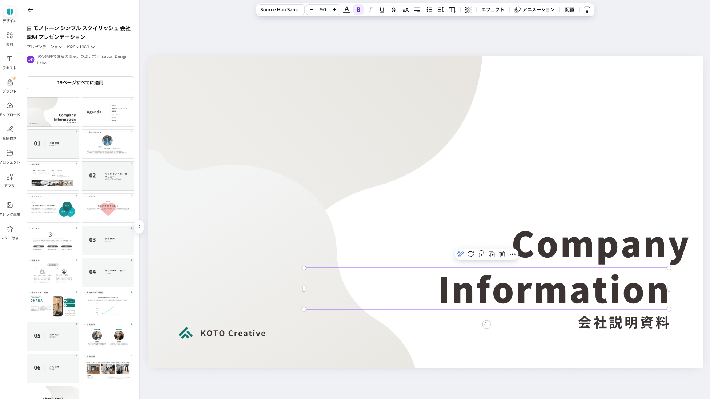Collapse the side panel with handle
The image size is (710, 399).
(139, 226)
